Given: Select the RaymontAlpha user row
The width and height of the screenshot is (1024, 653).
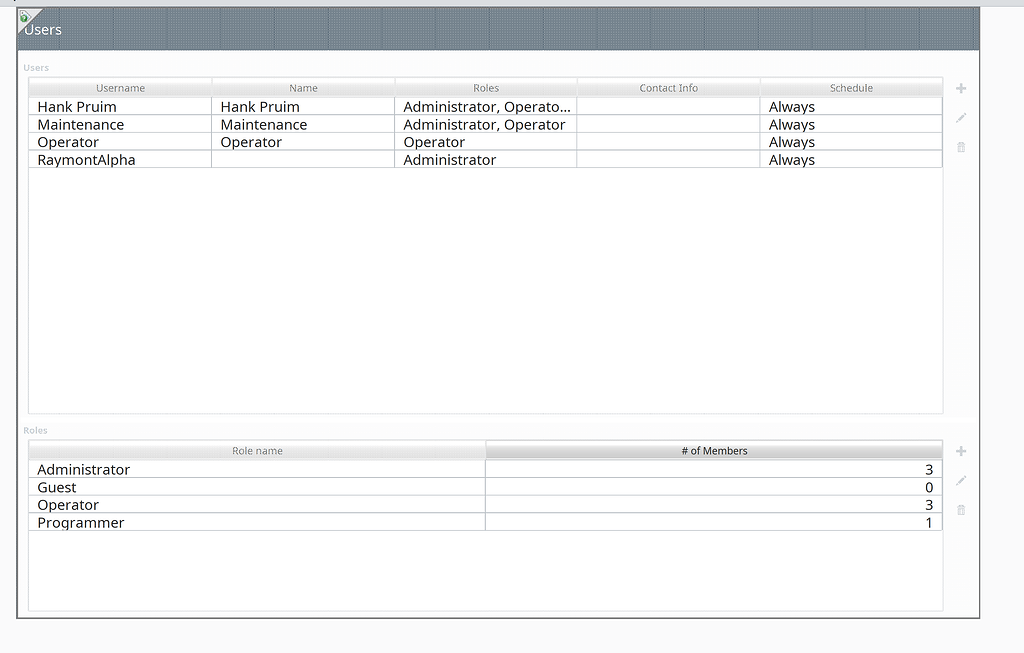Looking at the screenshot, I should (120, 159).
